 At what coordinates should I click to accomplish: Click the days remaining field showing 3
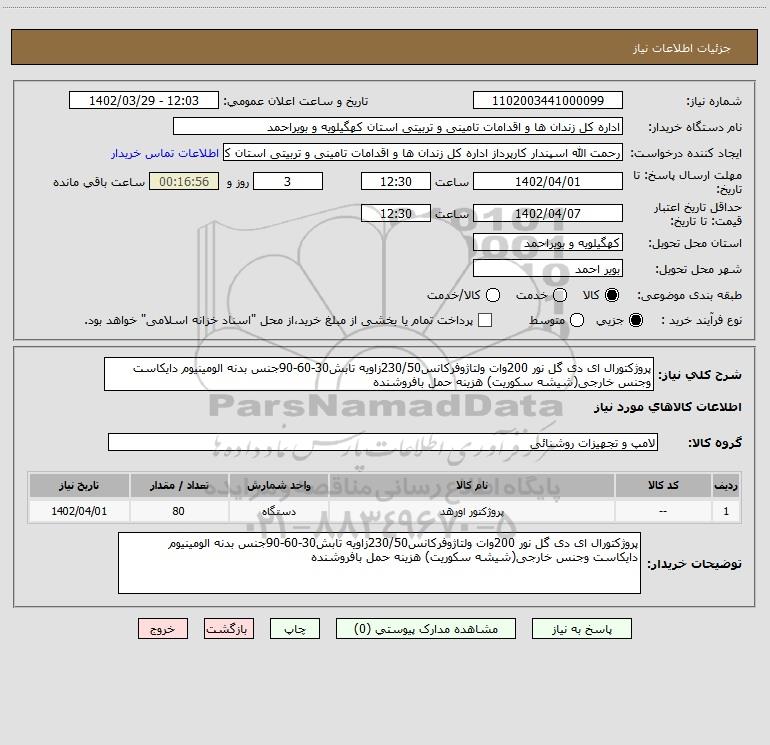288,182
